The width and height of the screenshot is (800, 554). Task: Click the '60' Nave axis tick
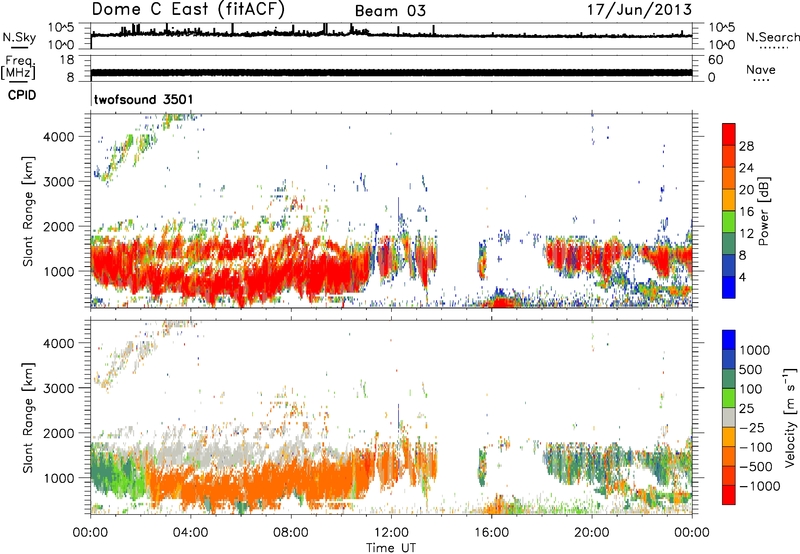[715, 60]
